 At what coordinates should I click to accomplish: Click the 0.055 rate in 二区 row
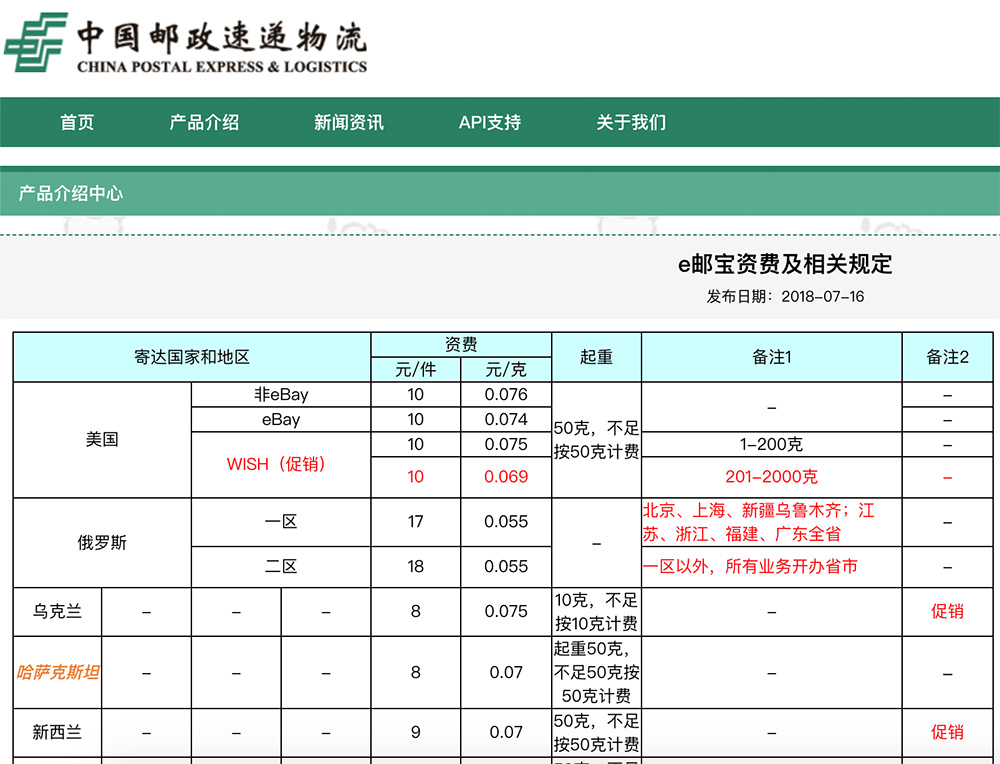click(x=506, y=567)
